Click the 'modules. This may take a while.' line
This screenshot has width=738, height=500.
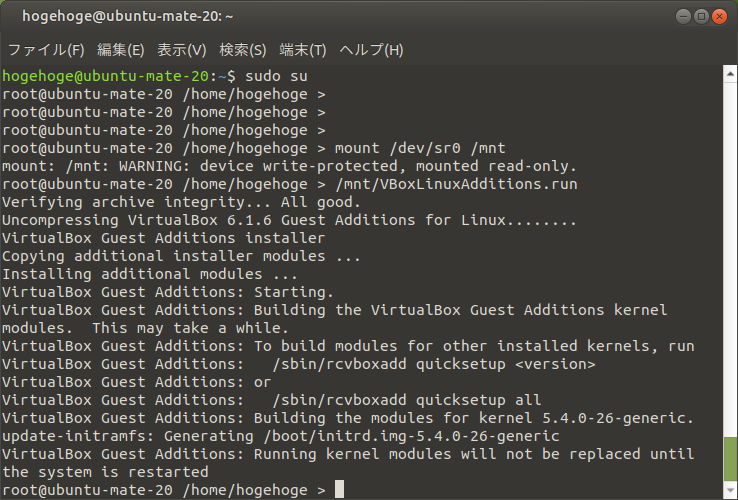coord(145,328)
